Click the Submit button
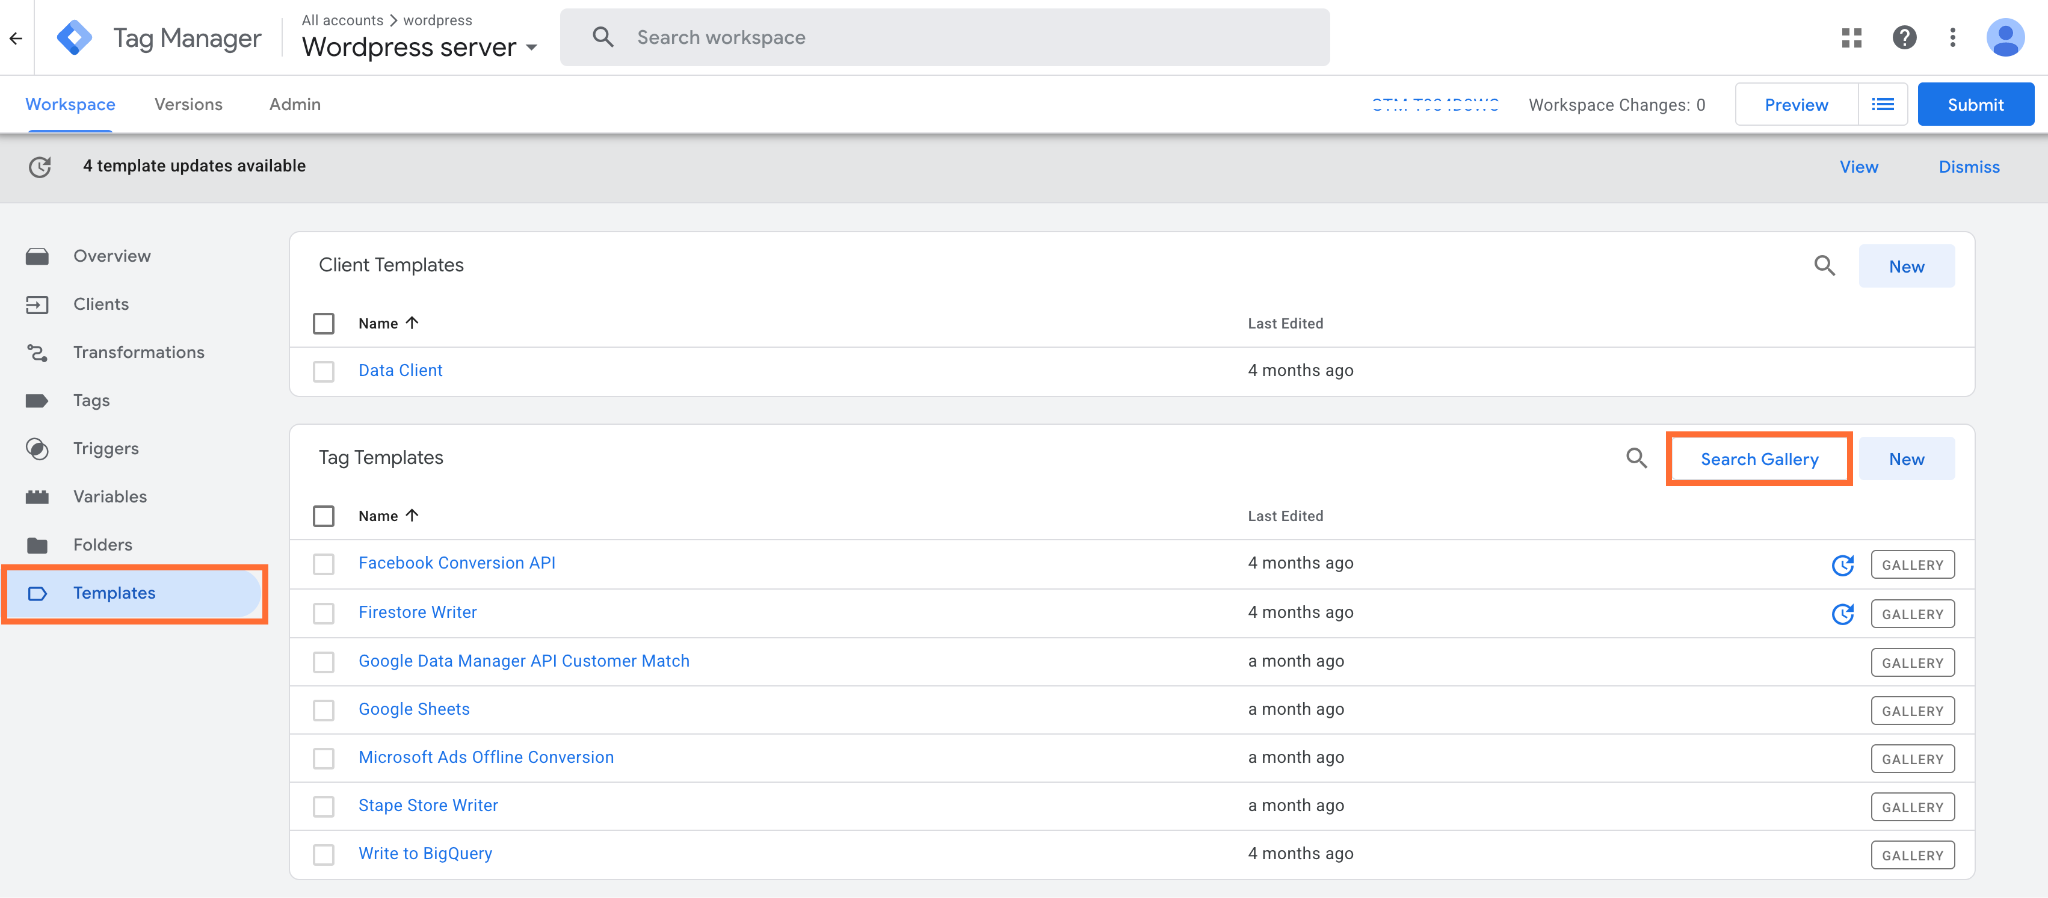 (1976, 104)
